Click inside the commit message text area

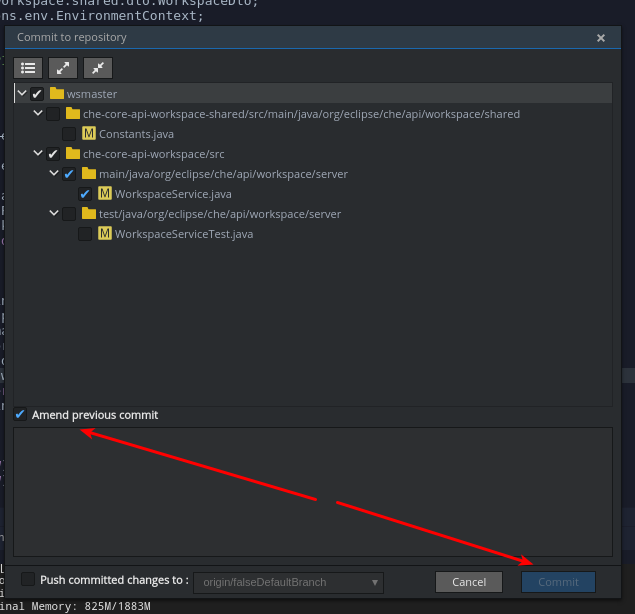[313, 492]
